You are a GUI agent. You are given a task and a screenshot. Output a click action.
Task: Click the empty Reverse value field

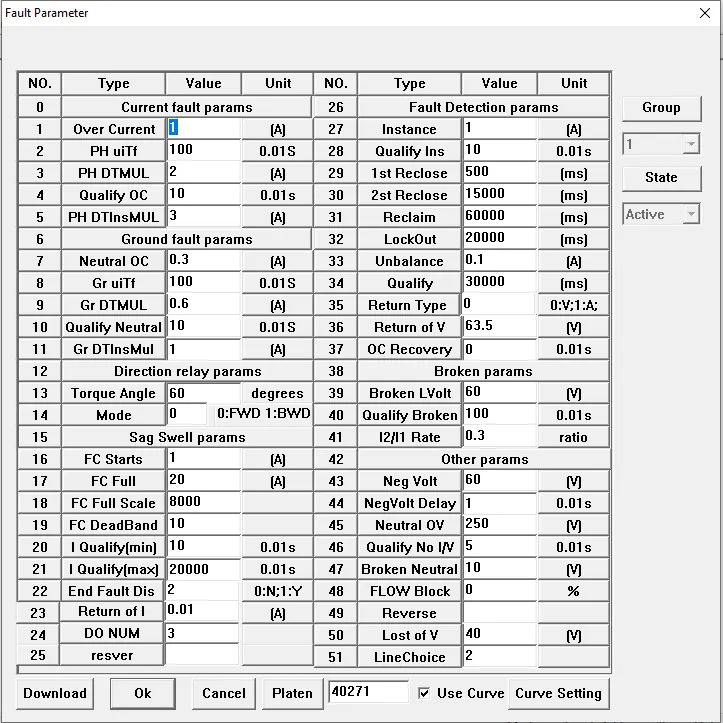point(500,612)
